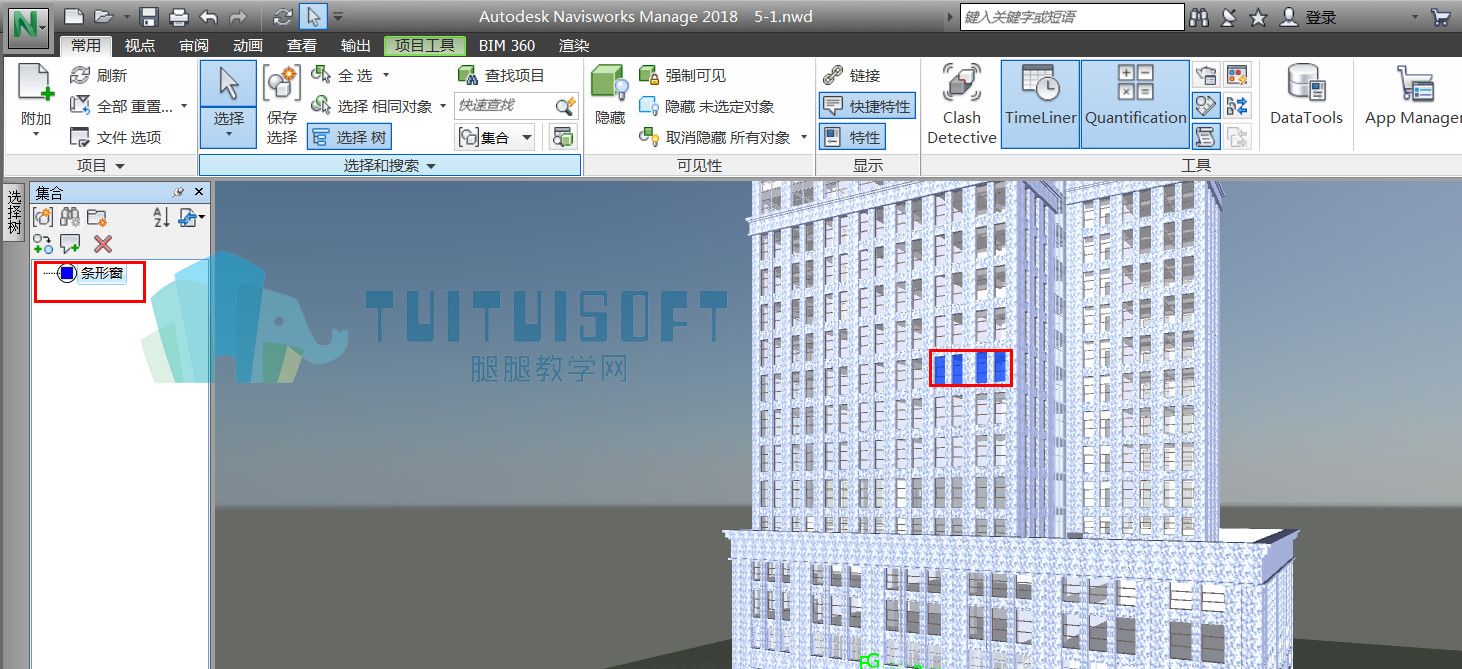Click Find Items (查找项目)
This screenshot has width=1462, height=669.
502,75
